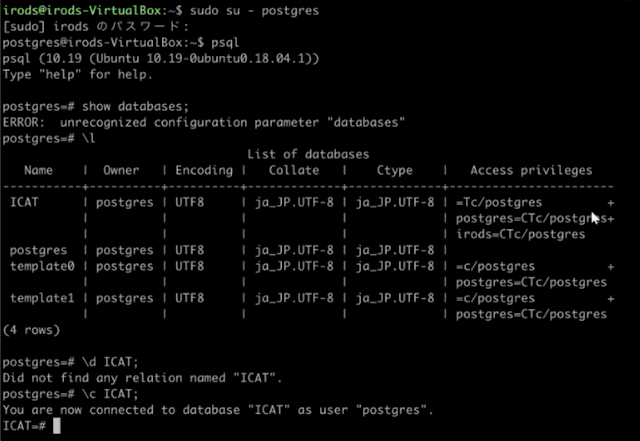Click the 'irods=CTc/postgres' privilege entry
Image resolution: width=640 pixels, height=441 pixels.
click(x=520, y=234)
